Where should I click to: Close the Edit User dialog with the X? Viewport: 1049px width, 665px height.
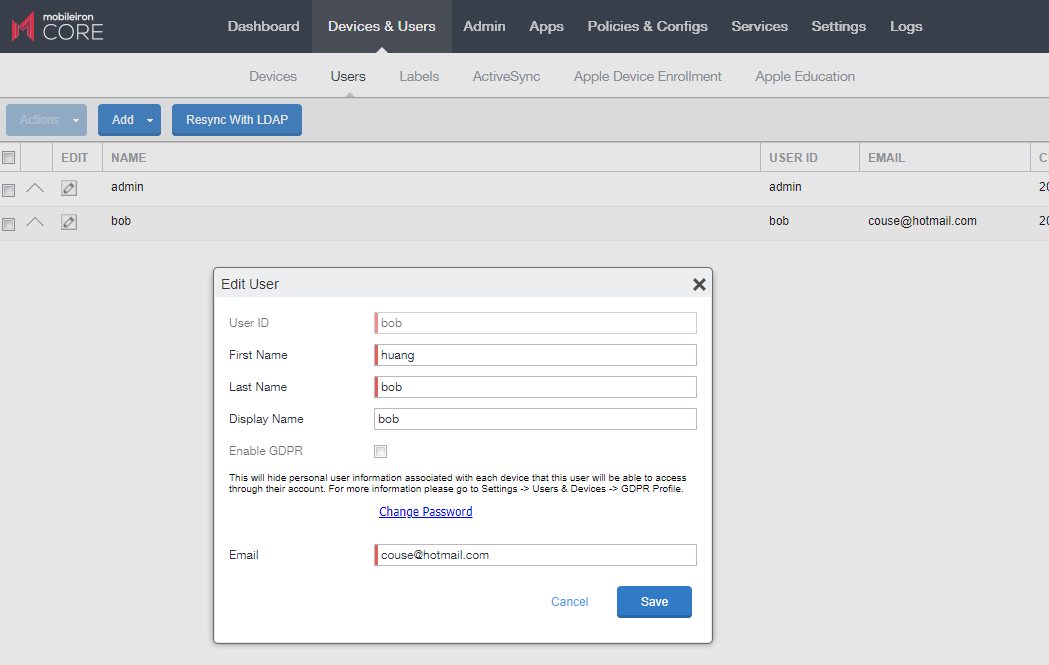click(x=699, y=284)
